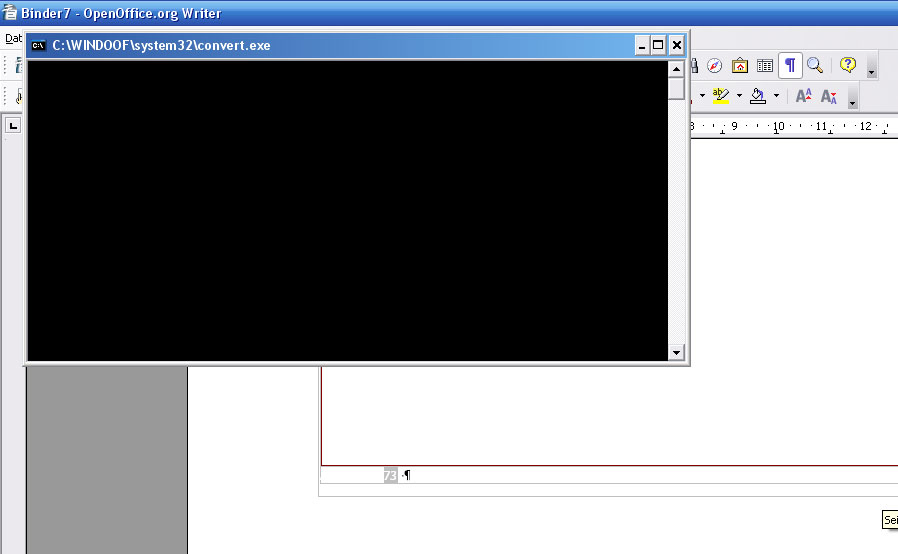Screen dimensions: 898x554
Task: Toggle nonprinting characters pilcrow button
Action: (x=790, y=66)
